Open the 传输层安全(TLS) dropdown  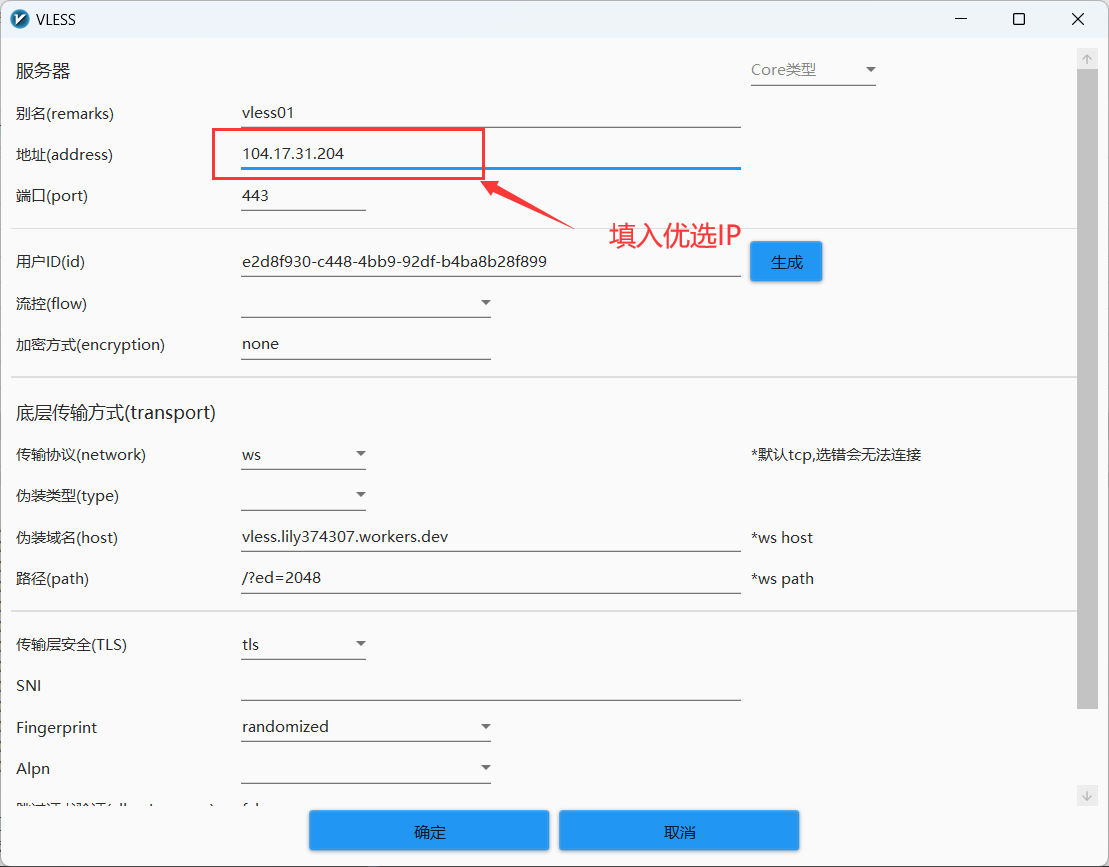tap(303, 645)
